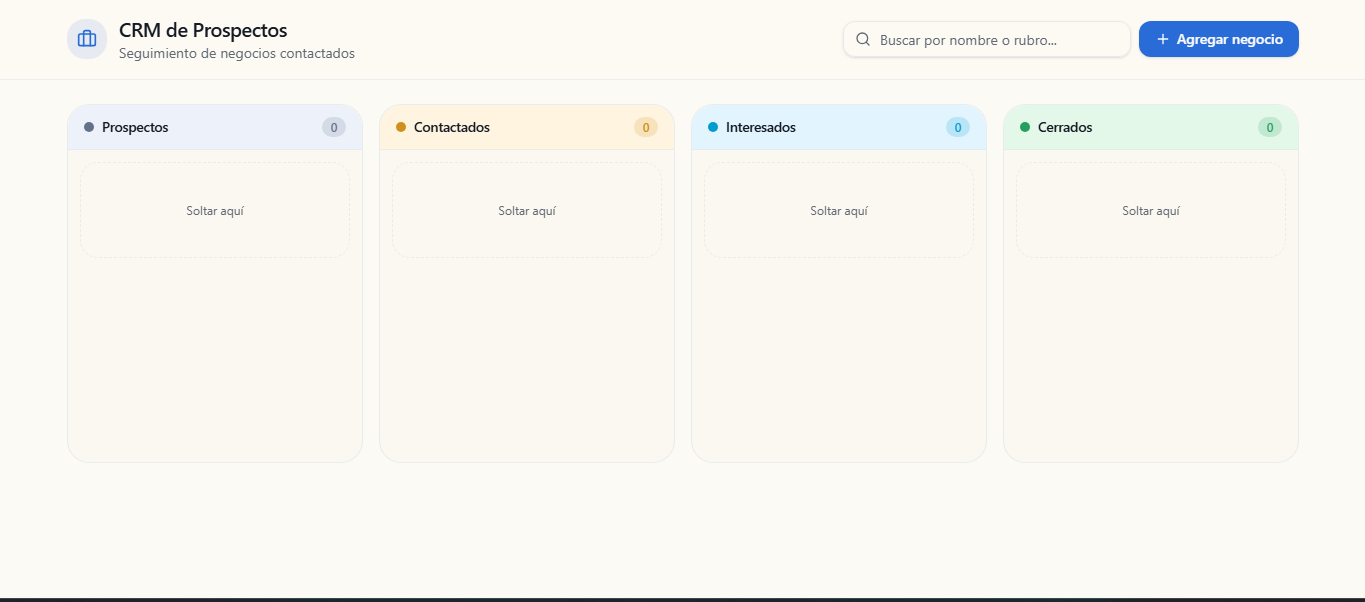The height and width of the screenshot is (602, 1365).
Task: Select the Interesados column header
Action: (x=839, y=127)
